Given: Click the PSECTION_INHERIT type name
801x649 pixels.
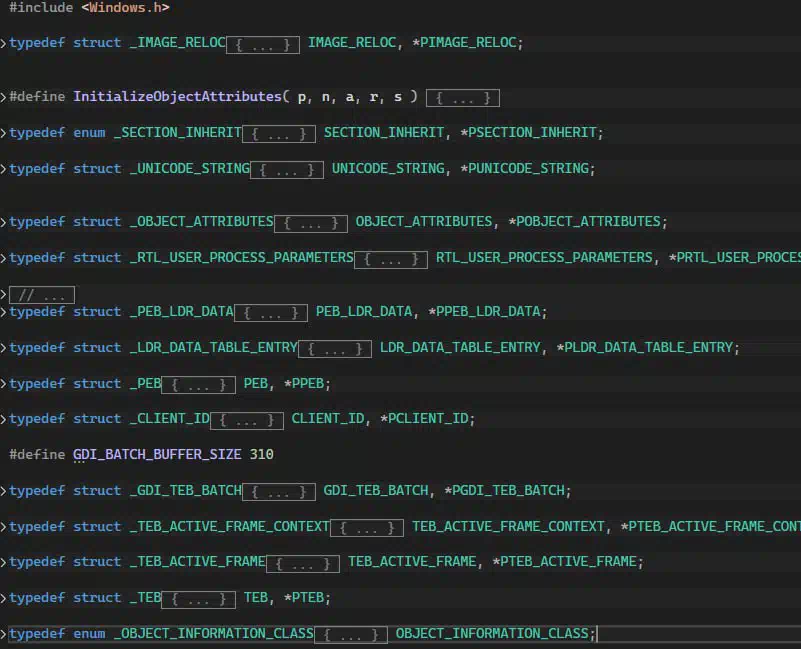Looking at the screenshot, I should [x=532, y=133].
